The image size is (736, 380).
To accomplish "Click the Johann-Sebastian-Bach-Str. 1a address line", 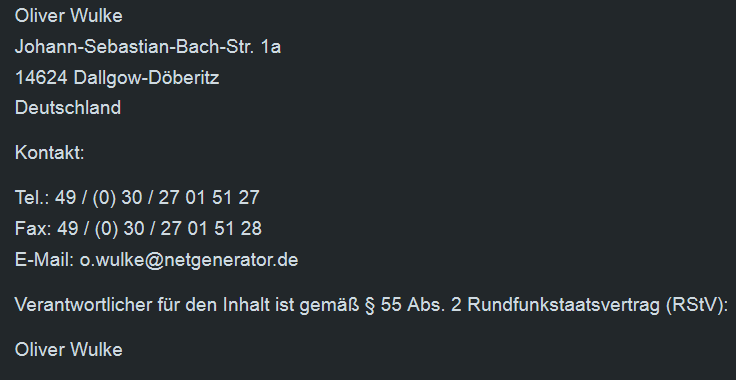I will pos(148,47).
